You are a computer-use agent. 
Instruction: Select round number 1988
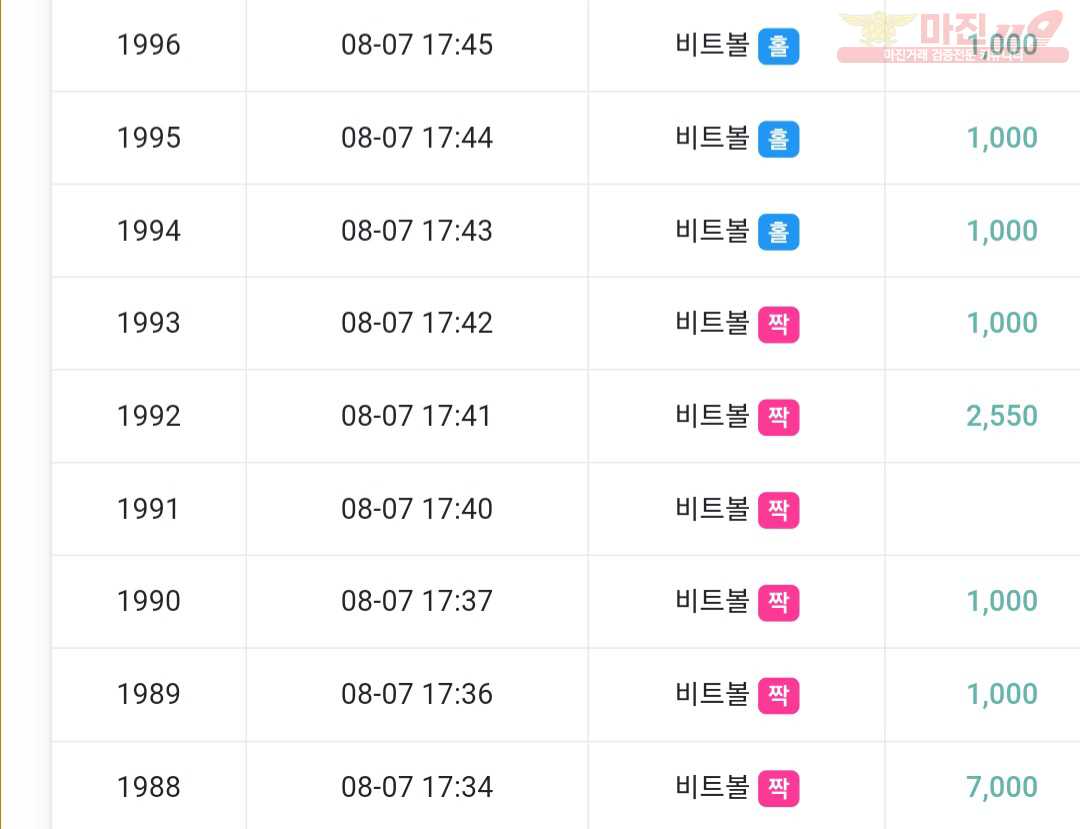tap(149, 787)
